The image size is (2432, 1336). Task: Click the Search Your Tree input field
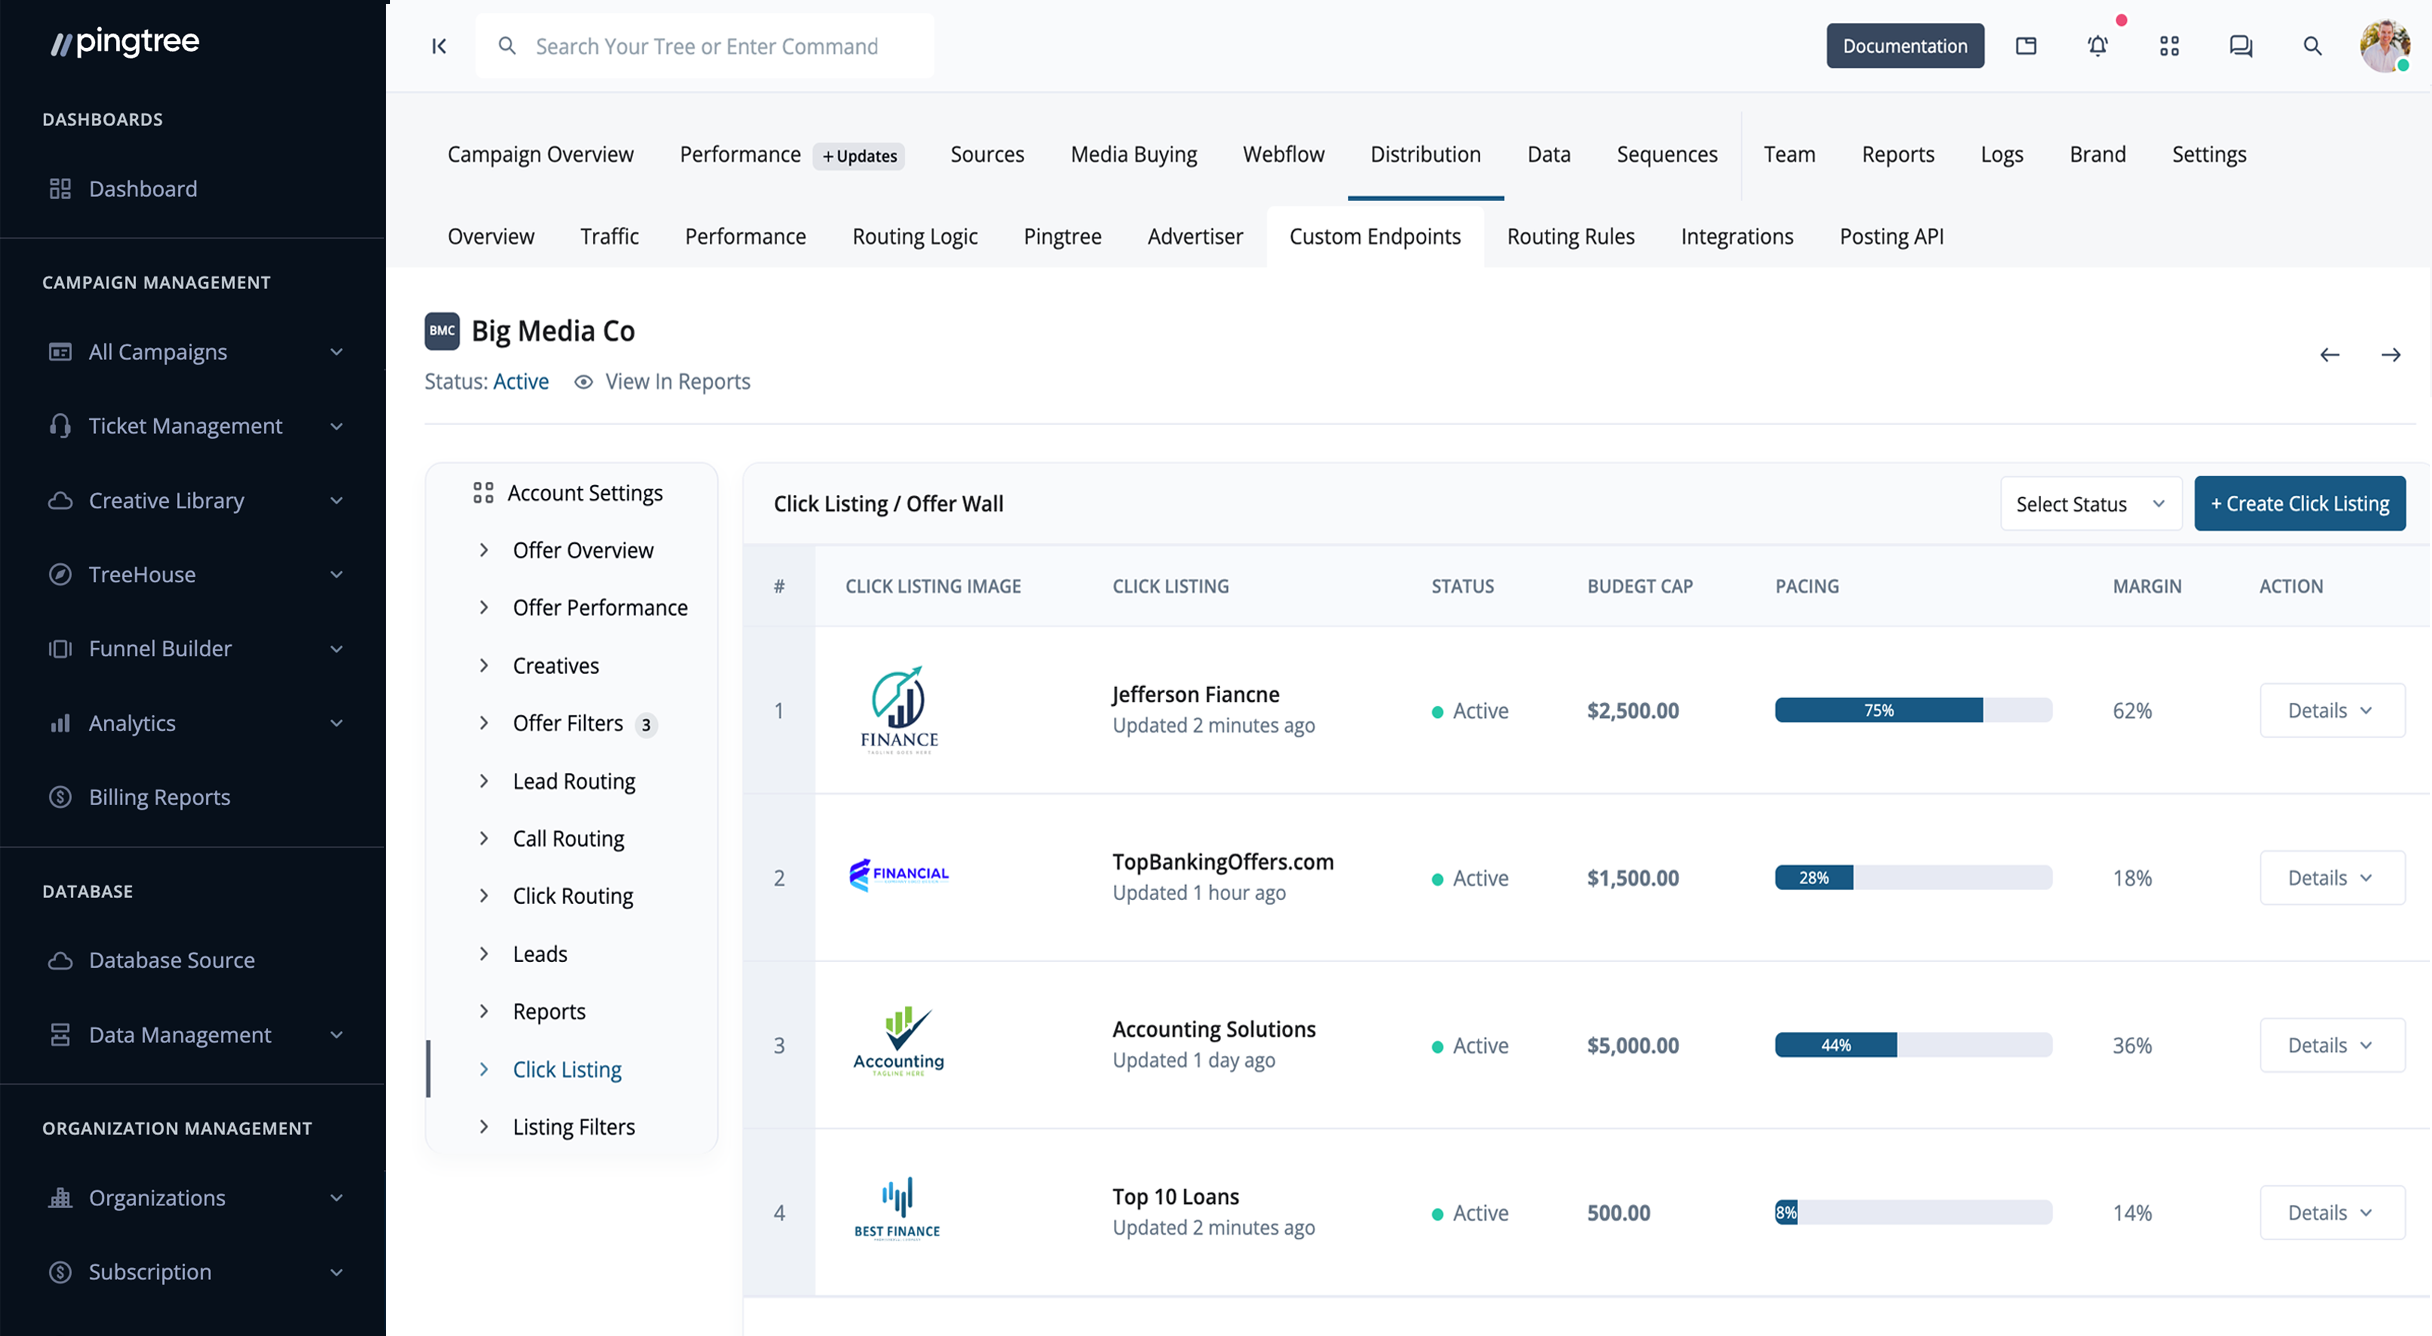[706, 46]
